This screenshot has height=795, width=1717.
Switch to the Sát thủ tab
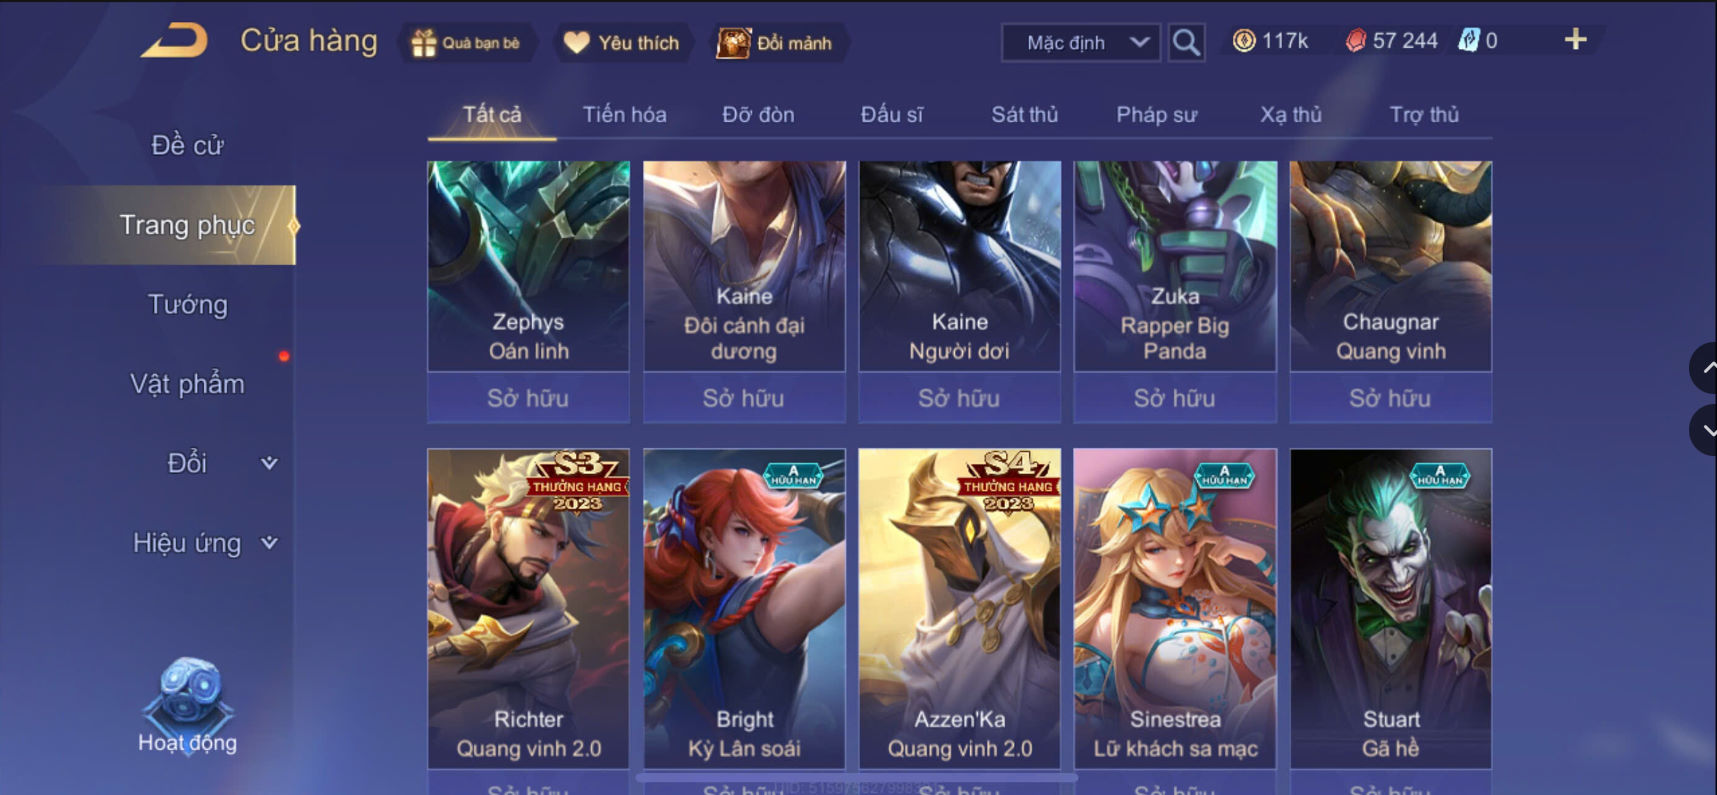[1024, 115]
